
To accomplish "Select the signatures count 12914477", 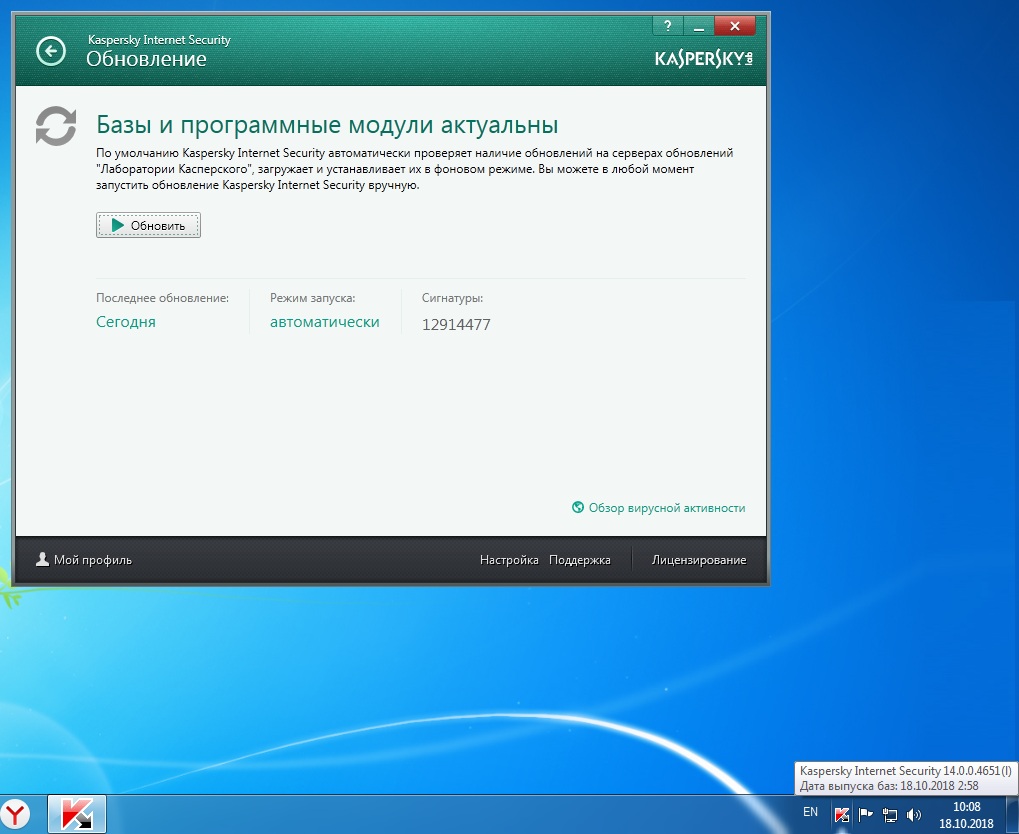I will (x=456, y=324).
